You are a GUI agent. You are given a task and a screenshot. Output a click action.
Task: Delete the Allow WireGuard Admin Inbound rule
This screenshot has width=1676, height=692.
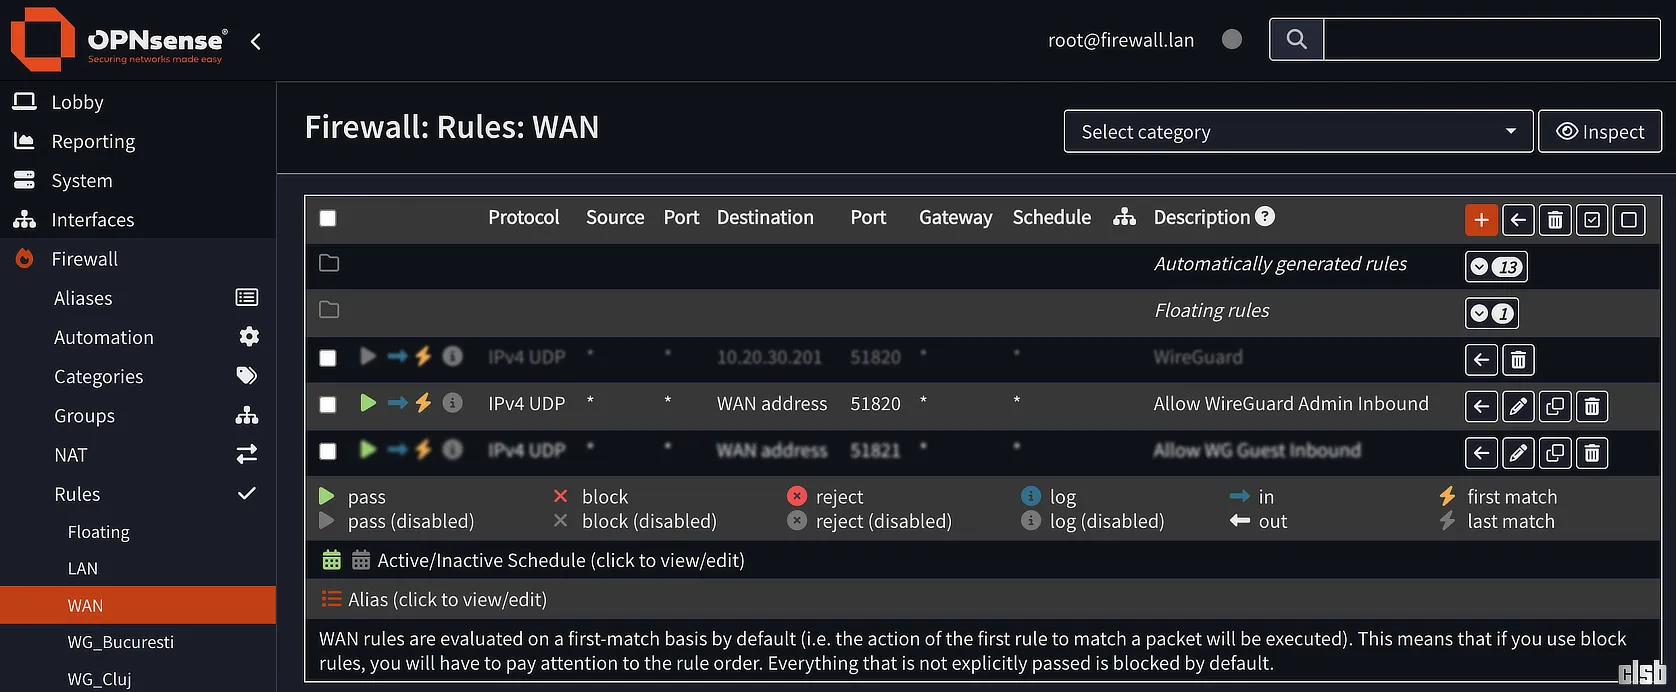(x=1592, y=406)
